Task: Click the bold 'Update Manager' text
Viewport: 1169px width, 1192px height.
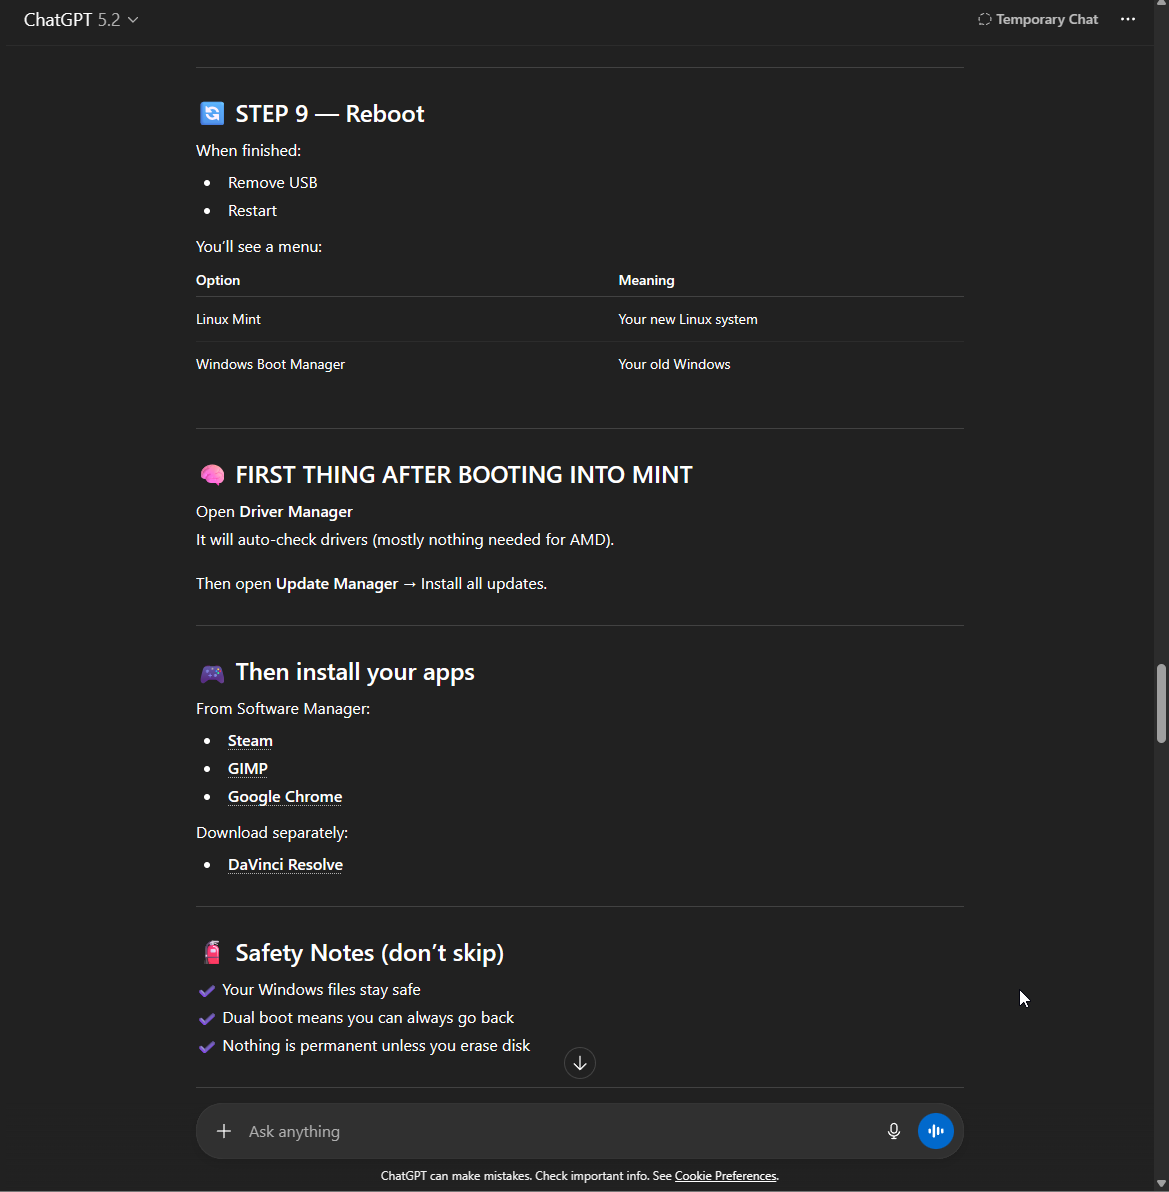Action: pyautogui.click(x=337, y=584)
